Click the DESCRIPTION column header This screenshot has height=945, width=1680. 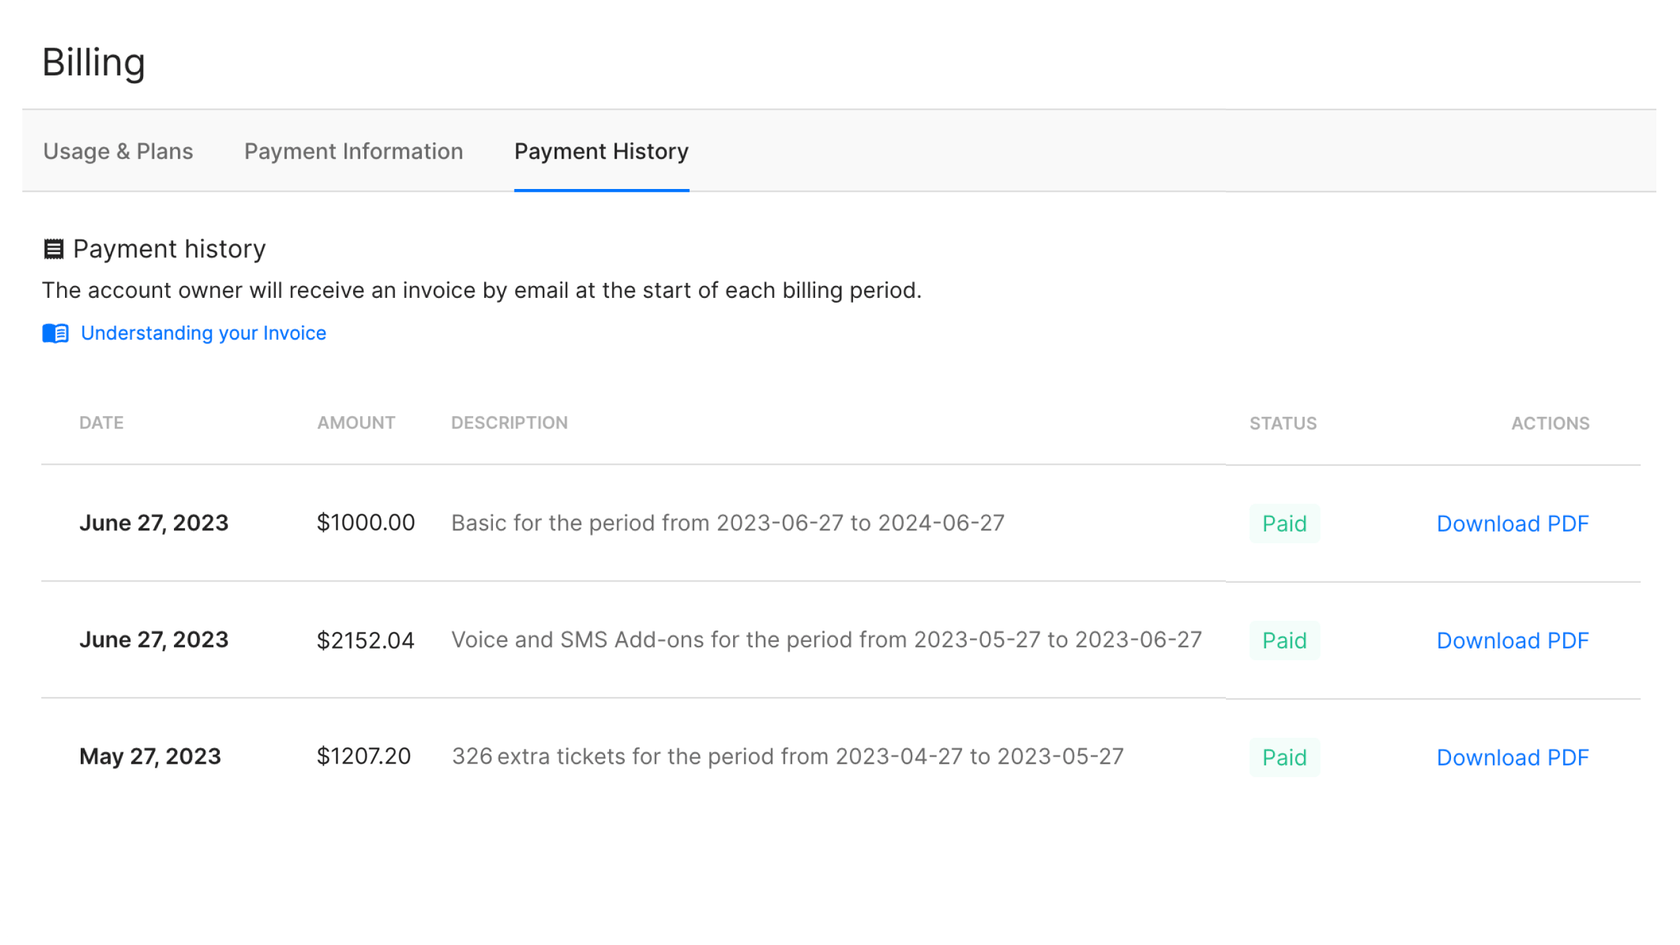point(509,423)
